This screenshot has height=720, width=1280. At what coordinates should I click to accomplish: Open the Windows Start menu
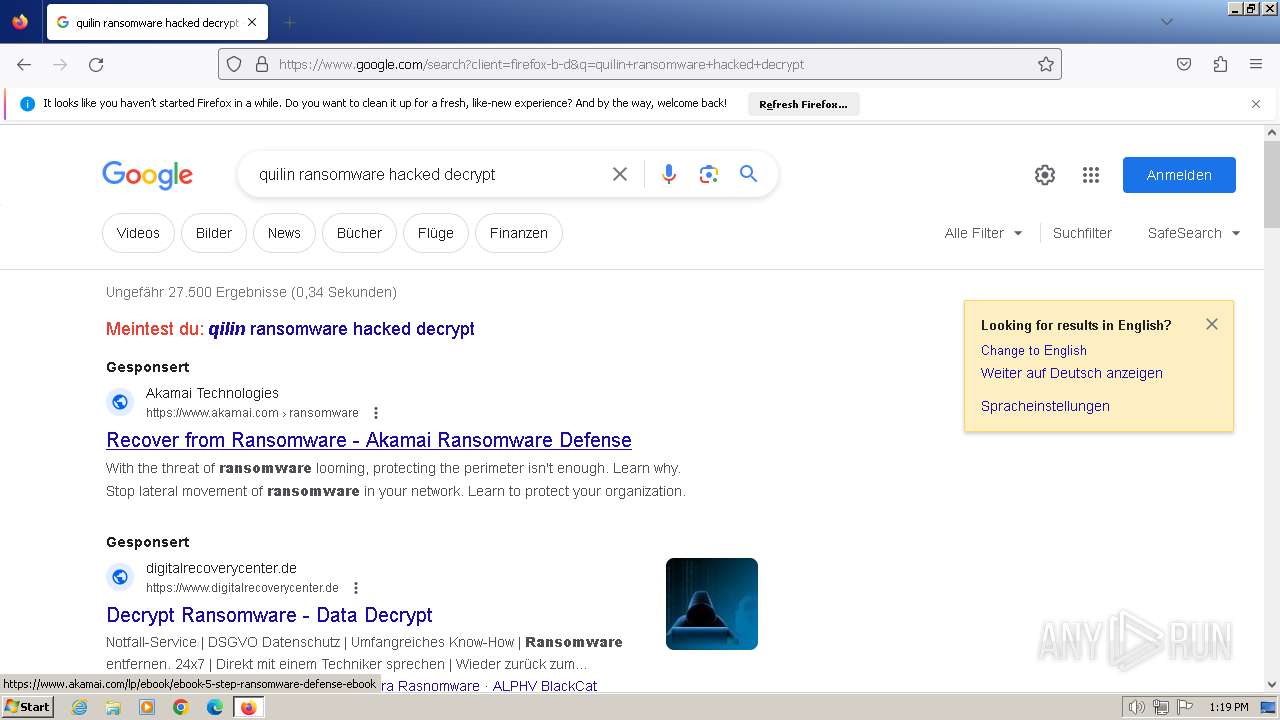point(27,707)
